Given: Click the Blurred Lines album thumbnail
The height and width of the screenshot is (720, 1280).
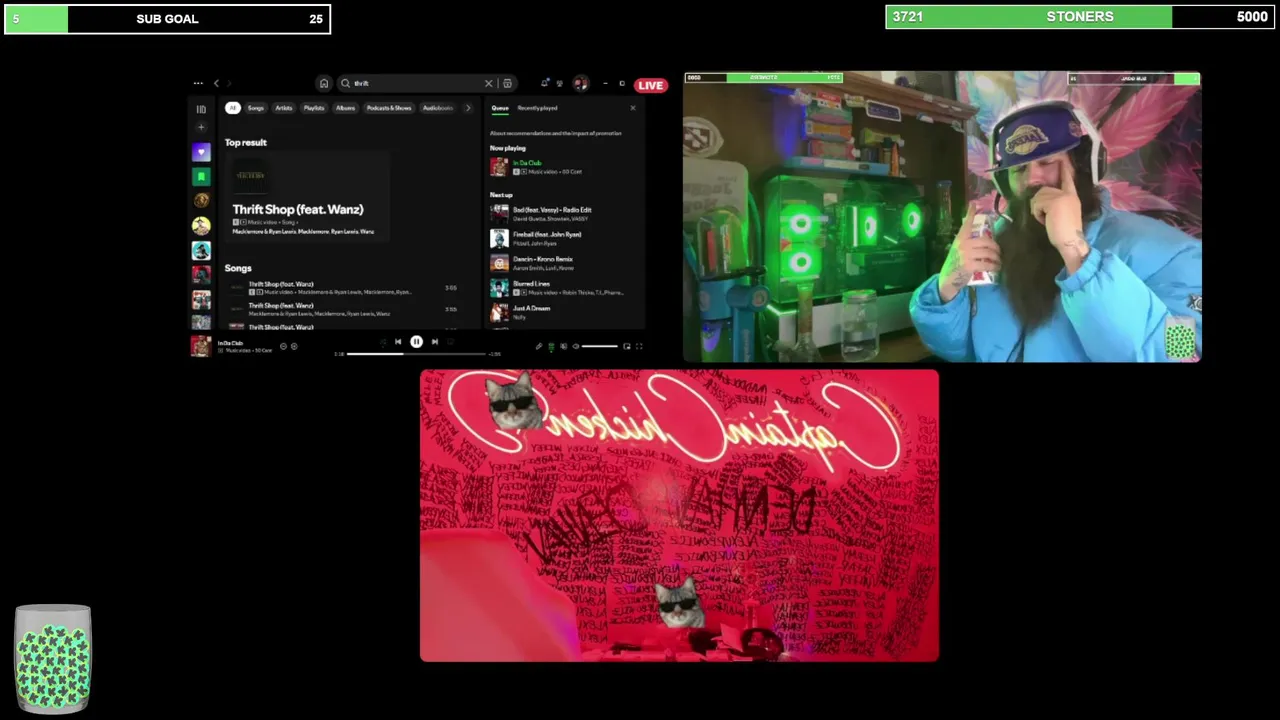Looking at the screenshot, I should [x=499, y=288].
